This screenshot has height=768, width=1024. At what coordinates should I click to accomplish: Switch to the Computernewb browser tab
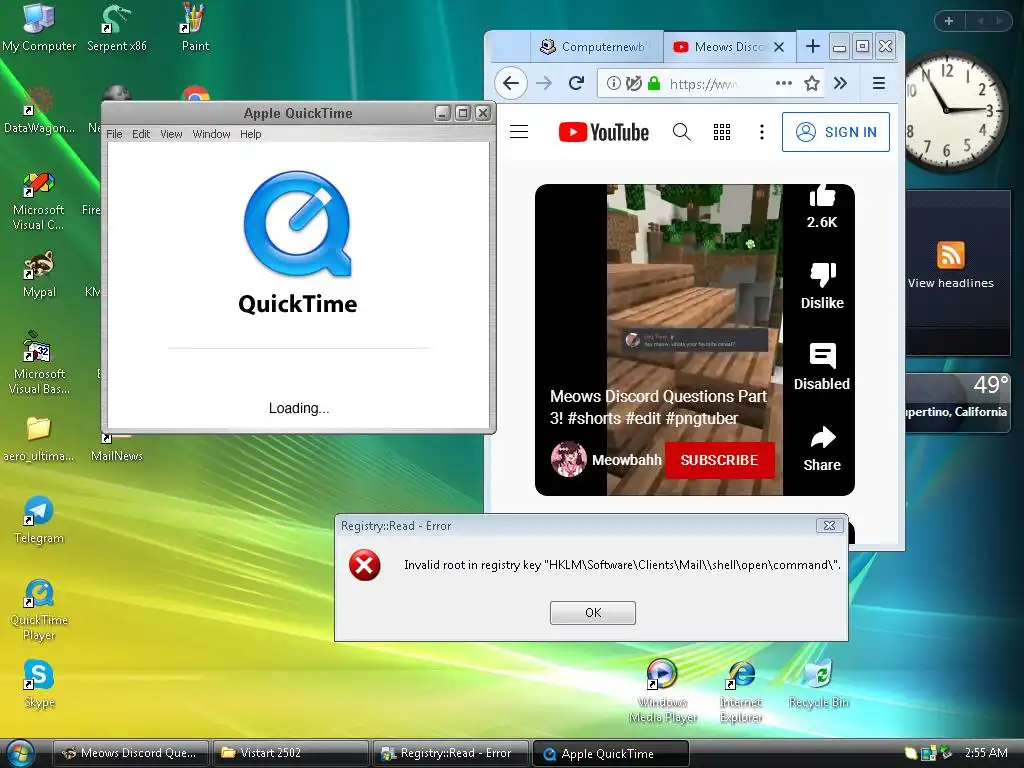pos(596,47)
